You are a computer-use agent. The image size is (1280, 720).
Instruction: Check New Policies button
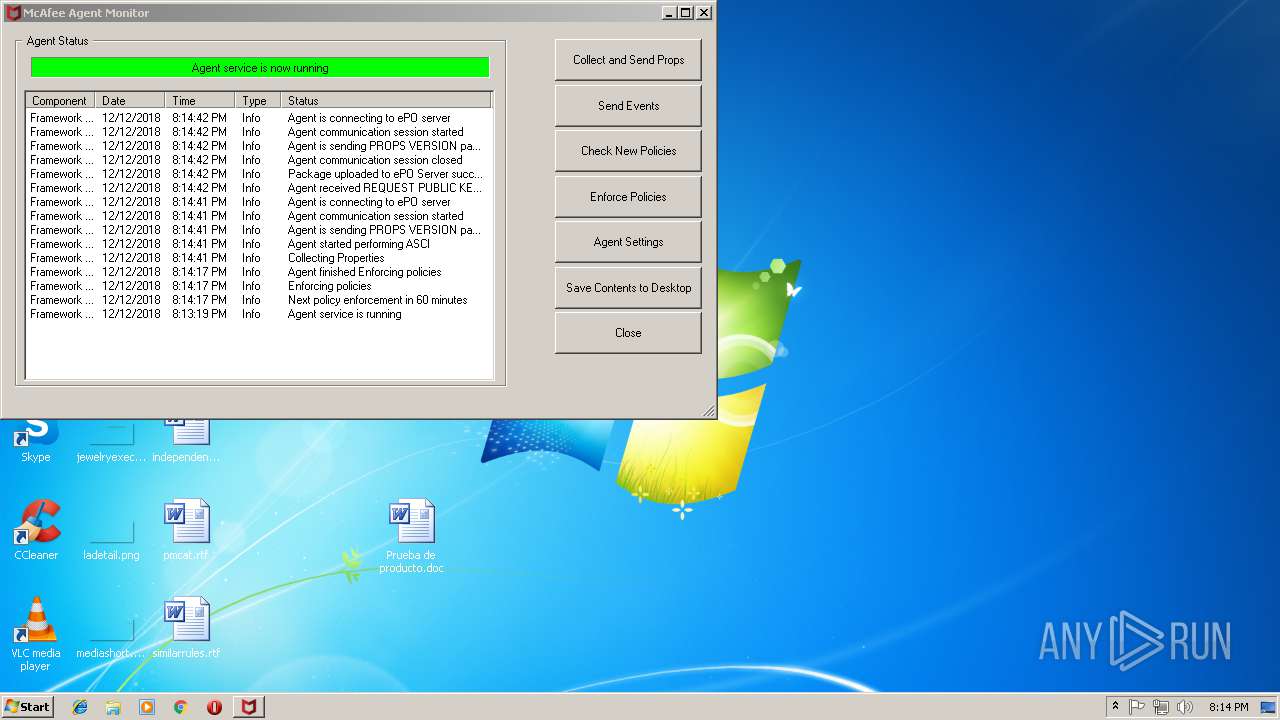(628, 151)
